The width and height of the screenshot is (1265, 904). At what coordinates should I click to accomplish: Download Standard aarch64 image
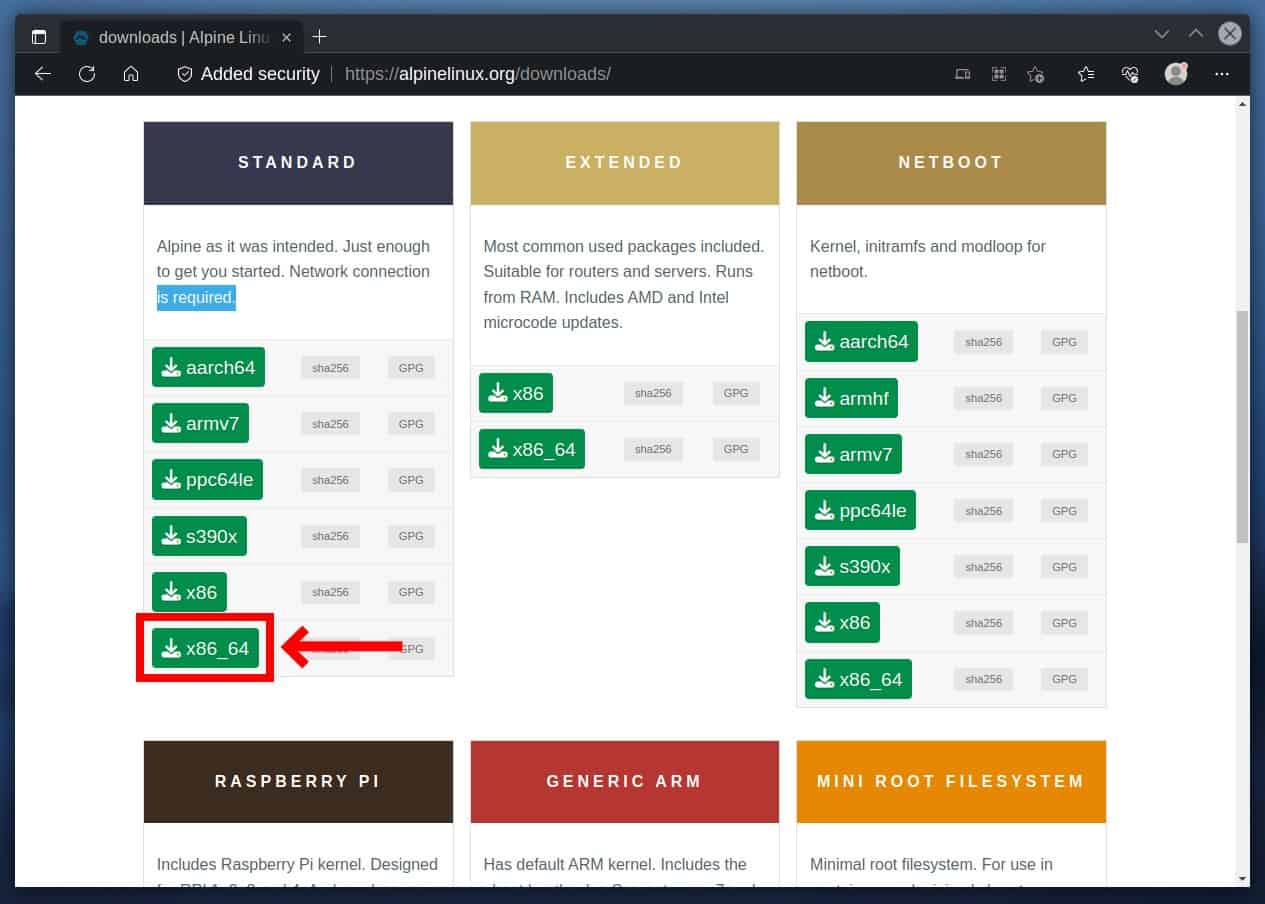pos(209,367)
